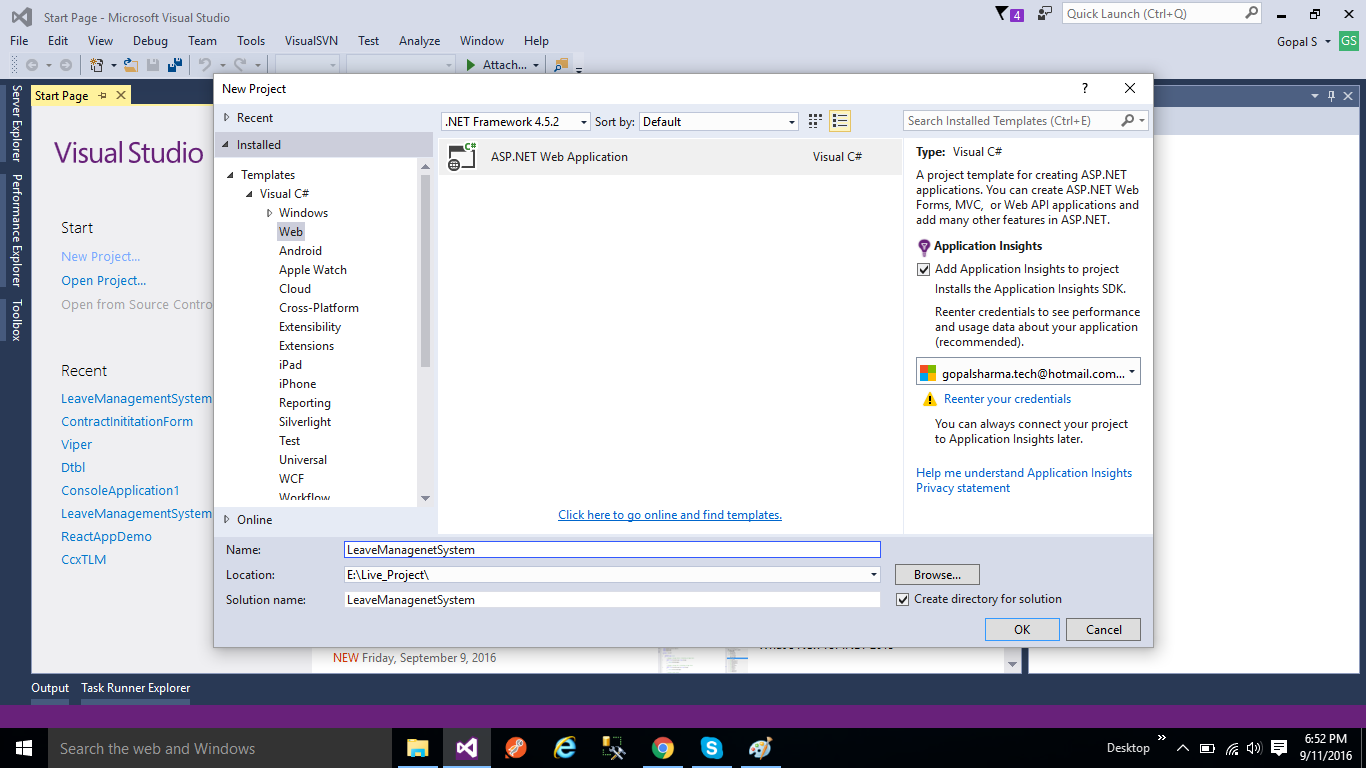Open the Location path dropdown arrow

874,575
